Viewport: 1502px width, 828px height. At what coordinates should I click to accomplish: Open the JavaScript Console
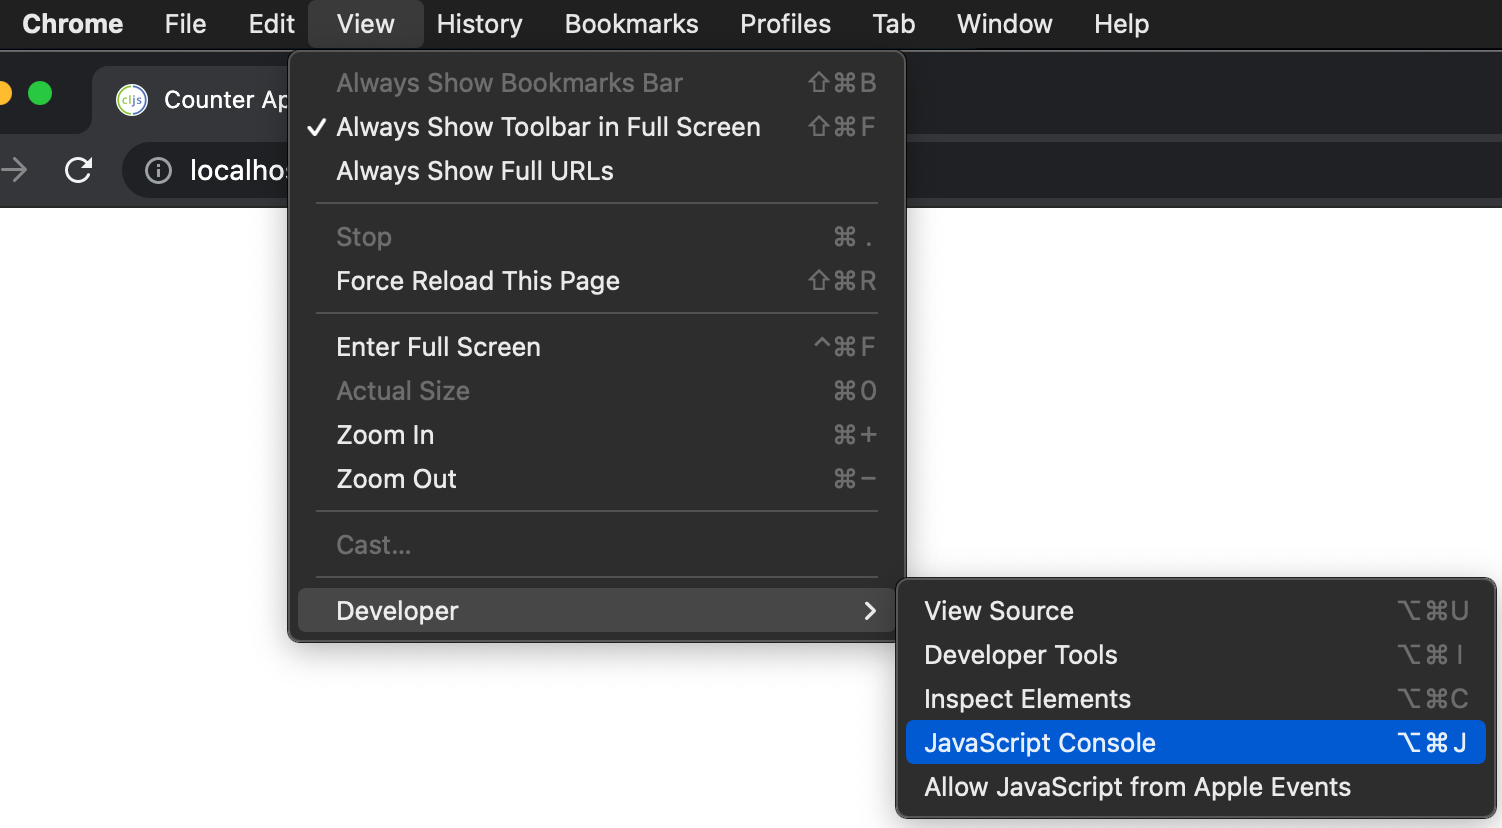click(1040, 742)
